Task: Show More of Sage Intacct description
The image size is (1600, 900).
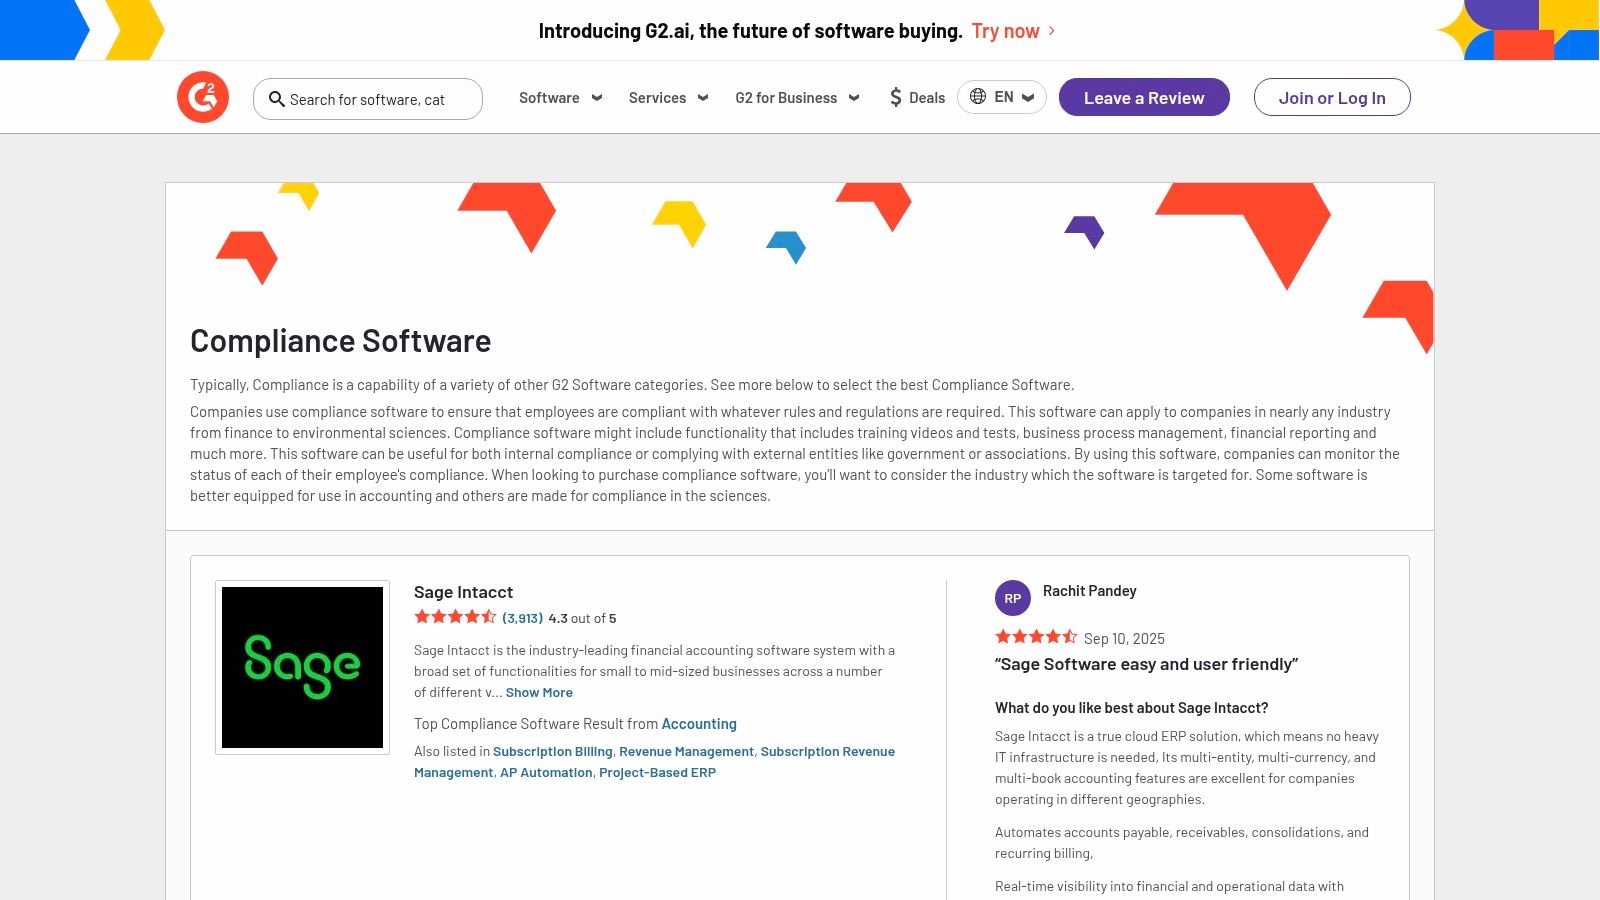Action: (539, 692)
